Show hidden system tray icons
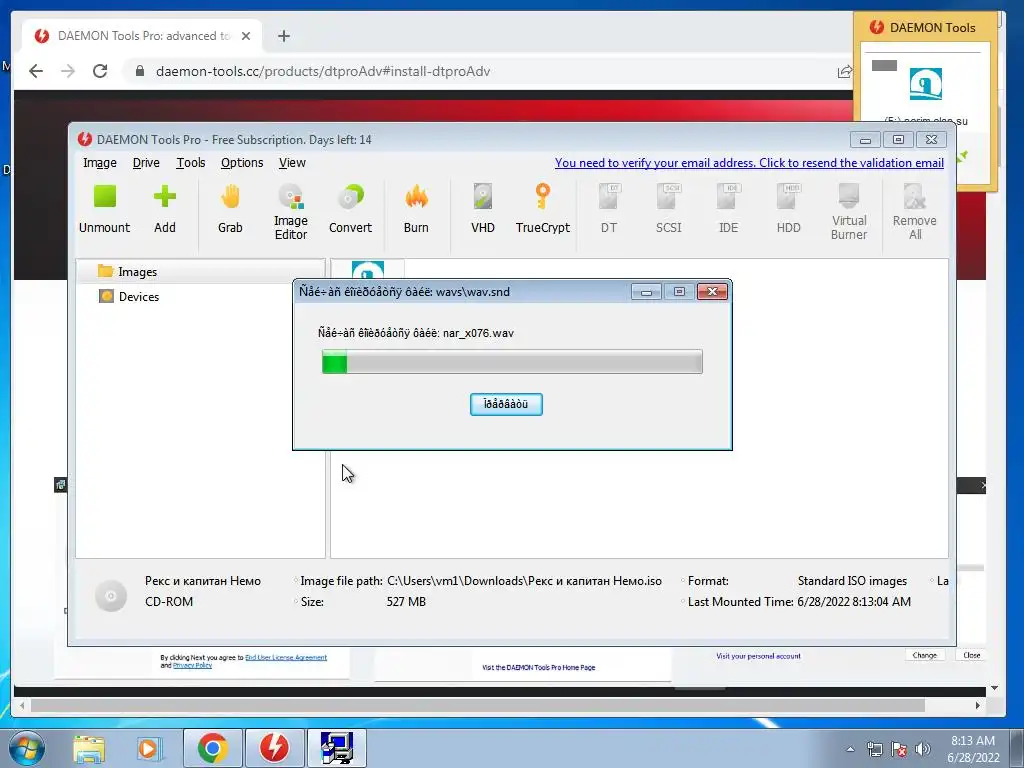The image size is (1024, 768). (x=850, y=749)
